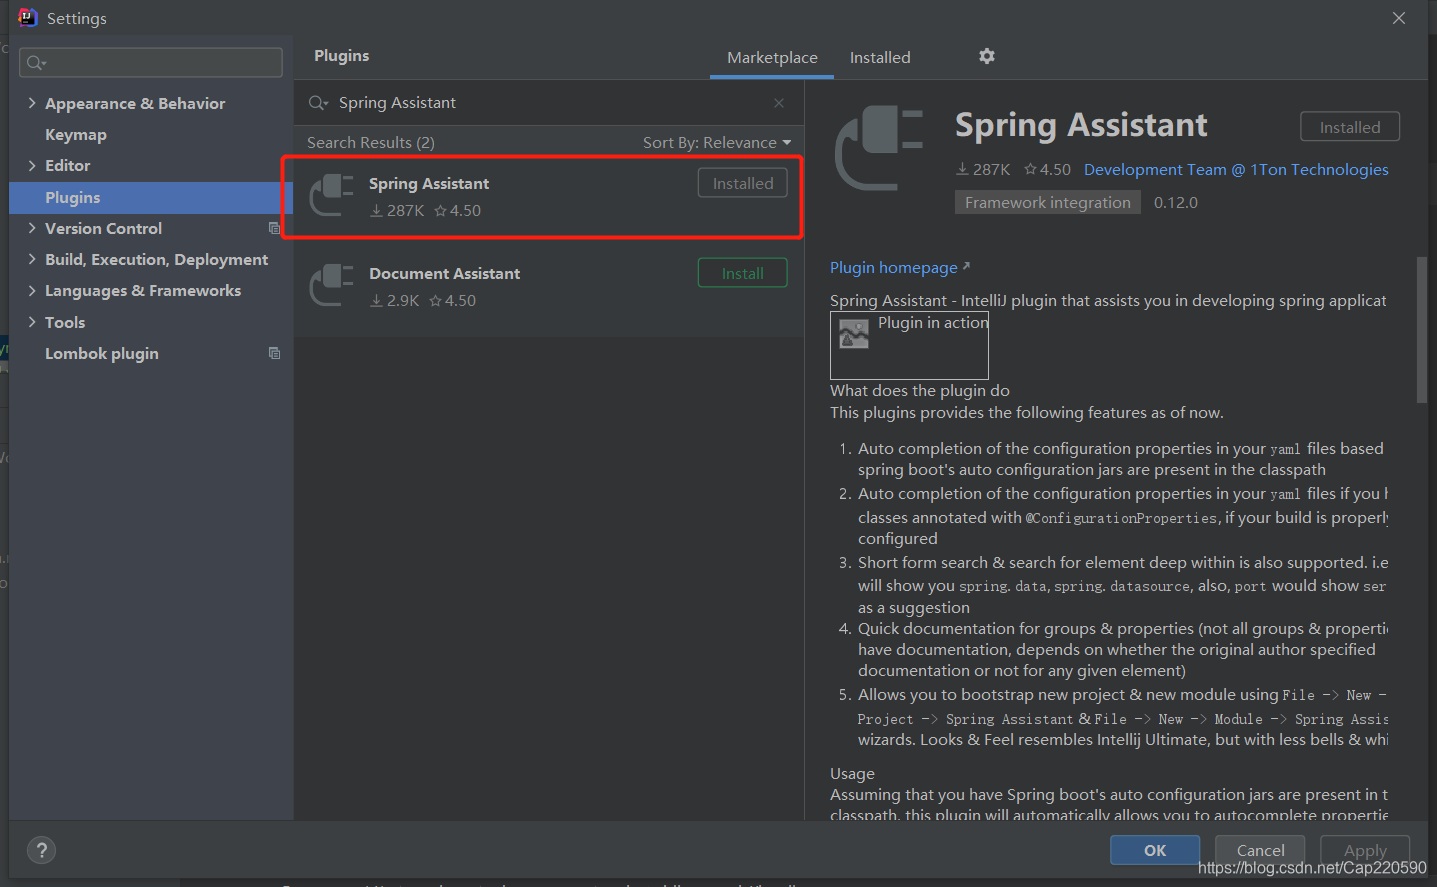
Task: Click the IntelliJ logo in title bar
Action: pos(27,17)
